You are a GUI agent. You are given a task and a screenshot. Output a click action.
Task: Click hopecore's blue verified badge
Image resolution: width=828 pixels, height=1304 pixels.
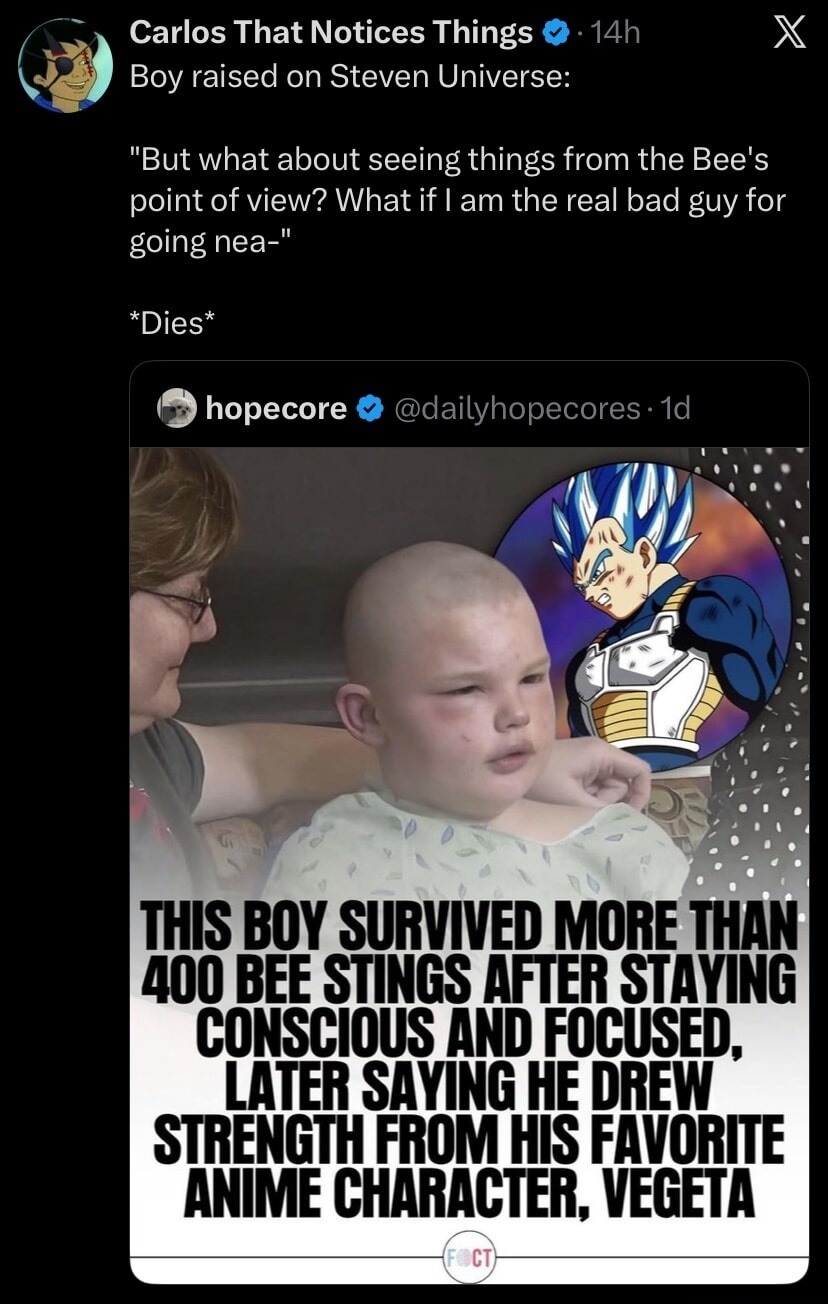[x=369, y=408]
